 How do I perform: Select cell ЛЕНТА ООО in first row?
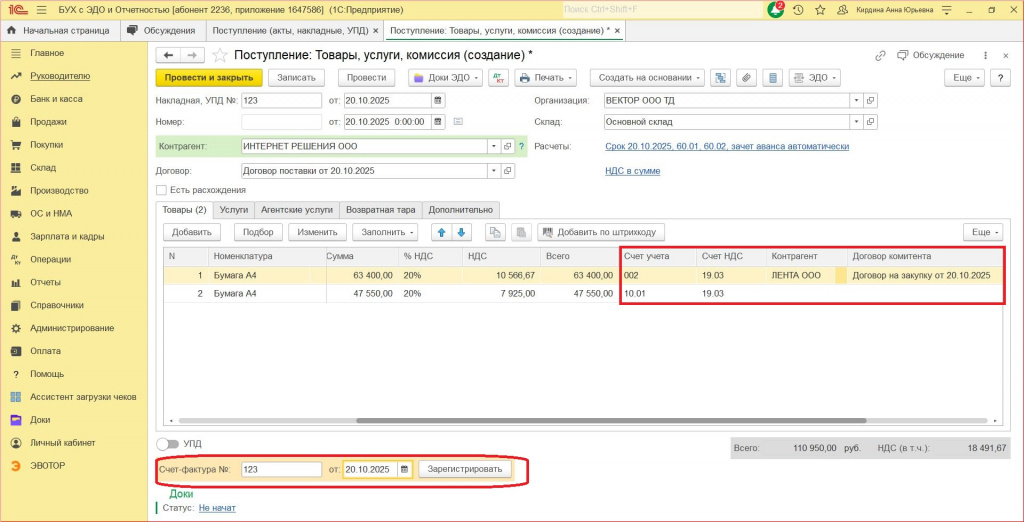tap(807, 276)
